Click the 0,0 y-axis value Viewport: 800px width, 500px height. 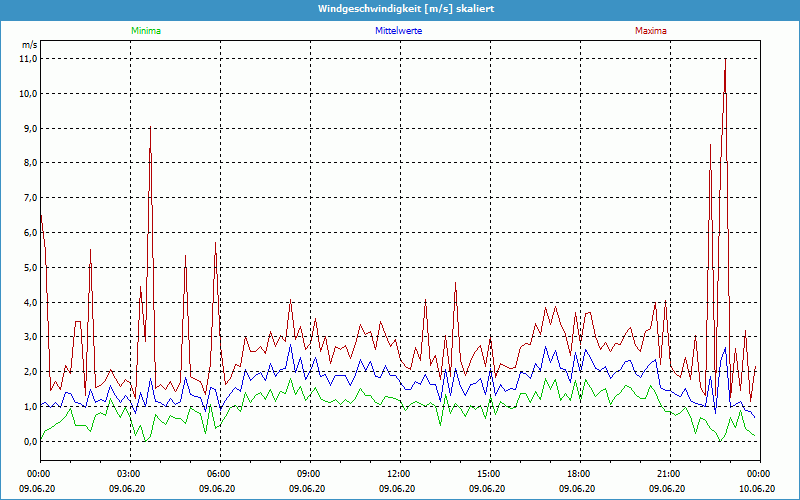point(31,441)
